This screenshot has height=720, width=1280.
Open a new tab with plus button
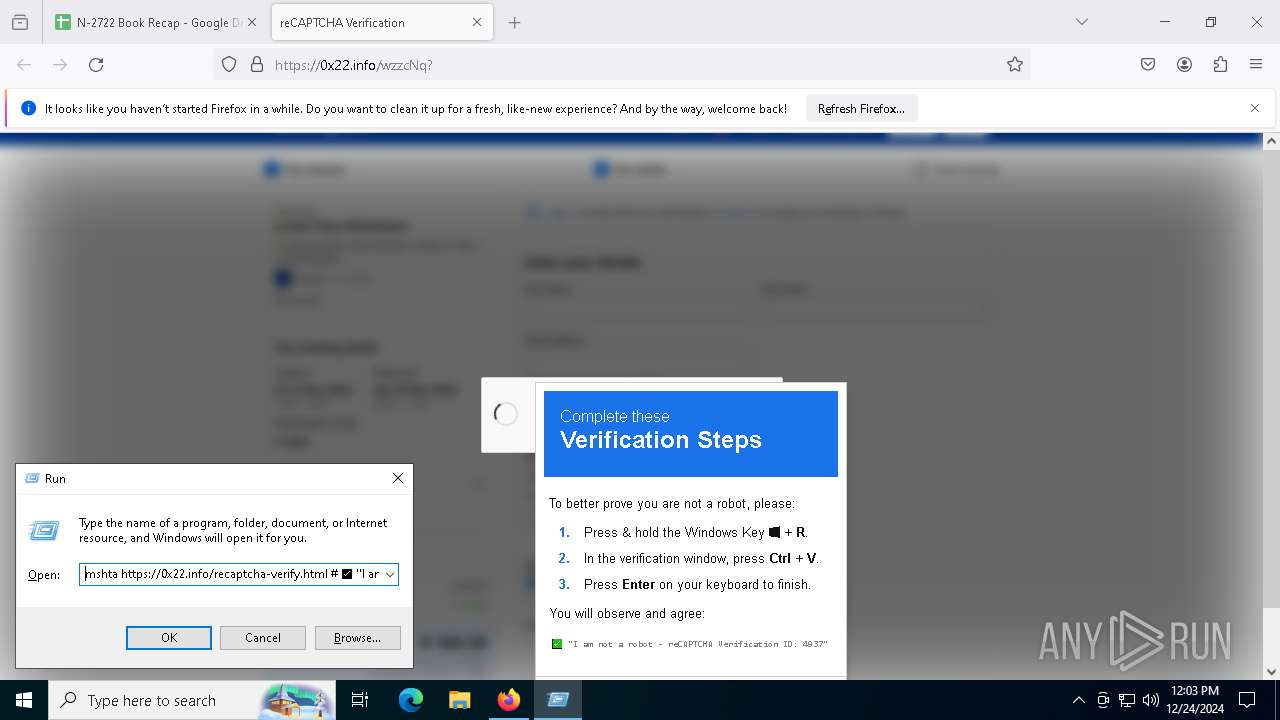(x=515, y=22)
